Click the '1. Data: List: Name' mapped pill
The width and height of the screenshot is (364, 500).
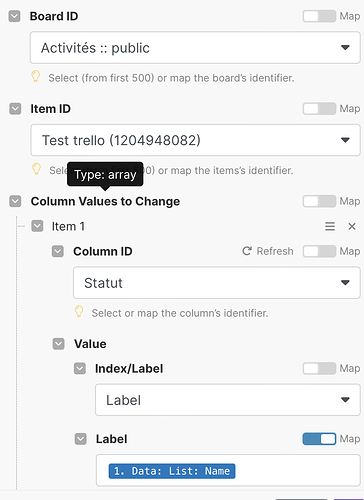click(x=172, y=471)
